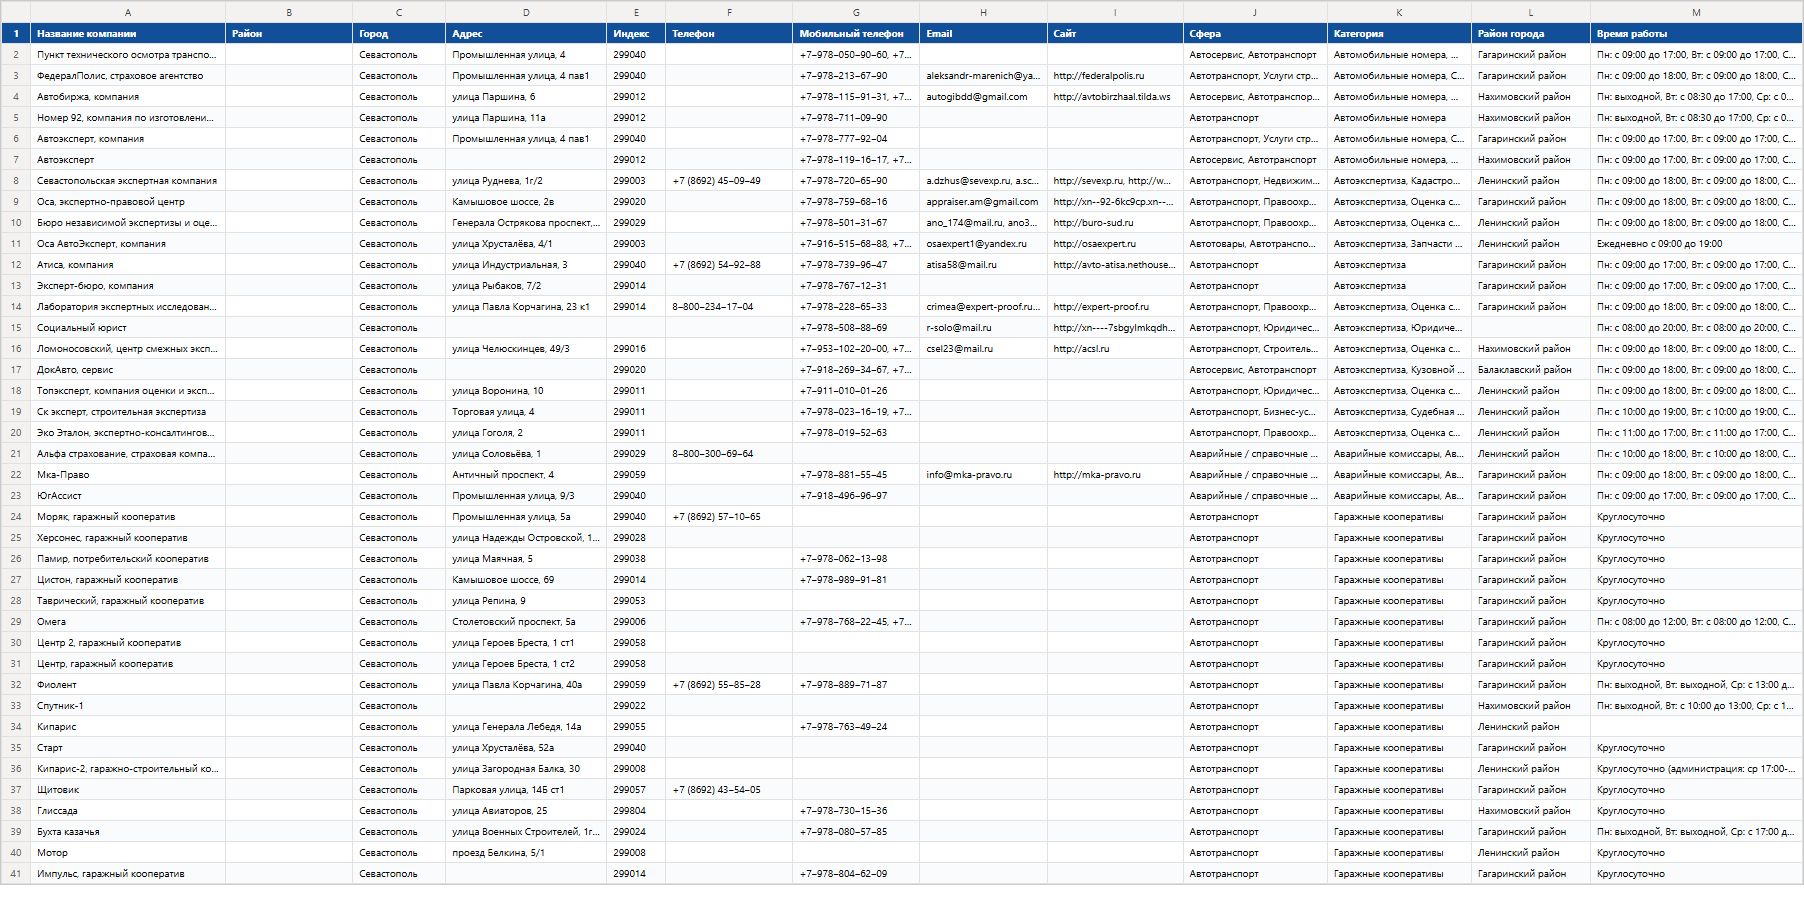This screenshot has height=902, width=1804.
Task: Select the row 41 number header
Action: pos(16,874)
